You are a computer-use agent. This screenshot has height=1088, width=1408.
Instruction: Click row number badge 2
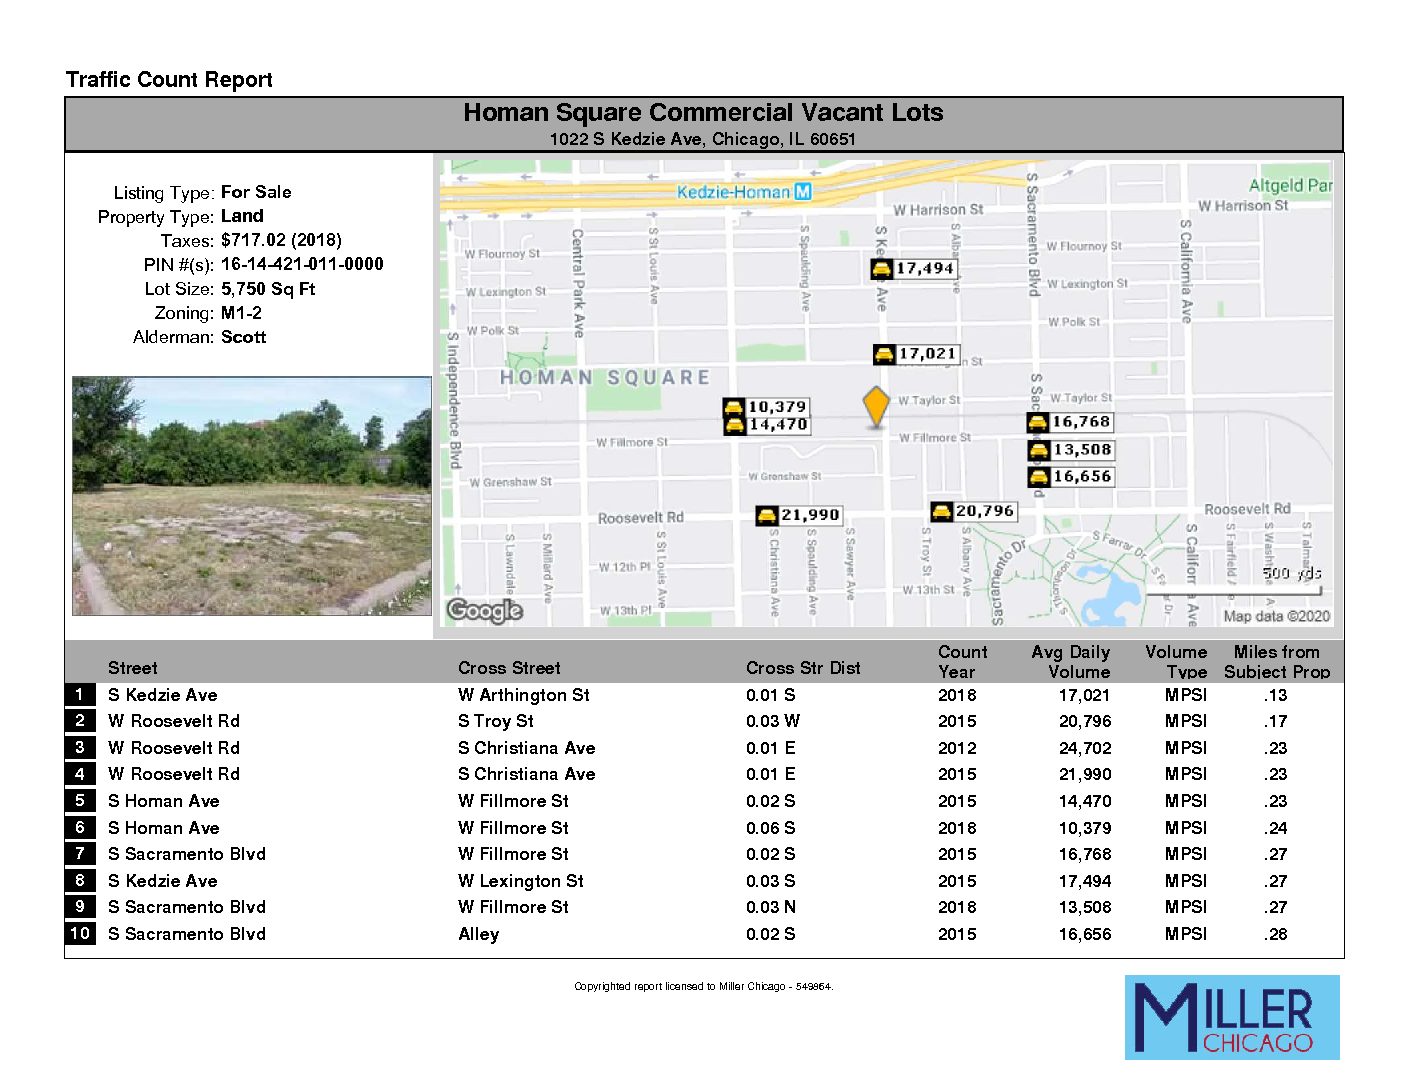point(80,720)
